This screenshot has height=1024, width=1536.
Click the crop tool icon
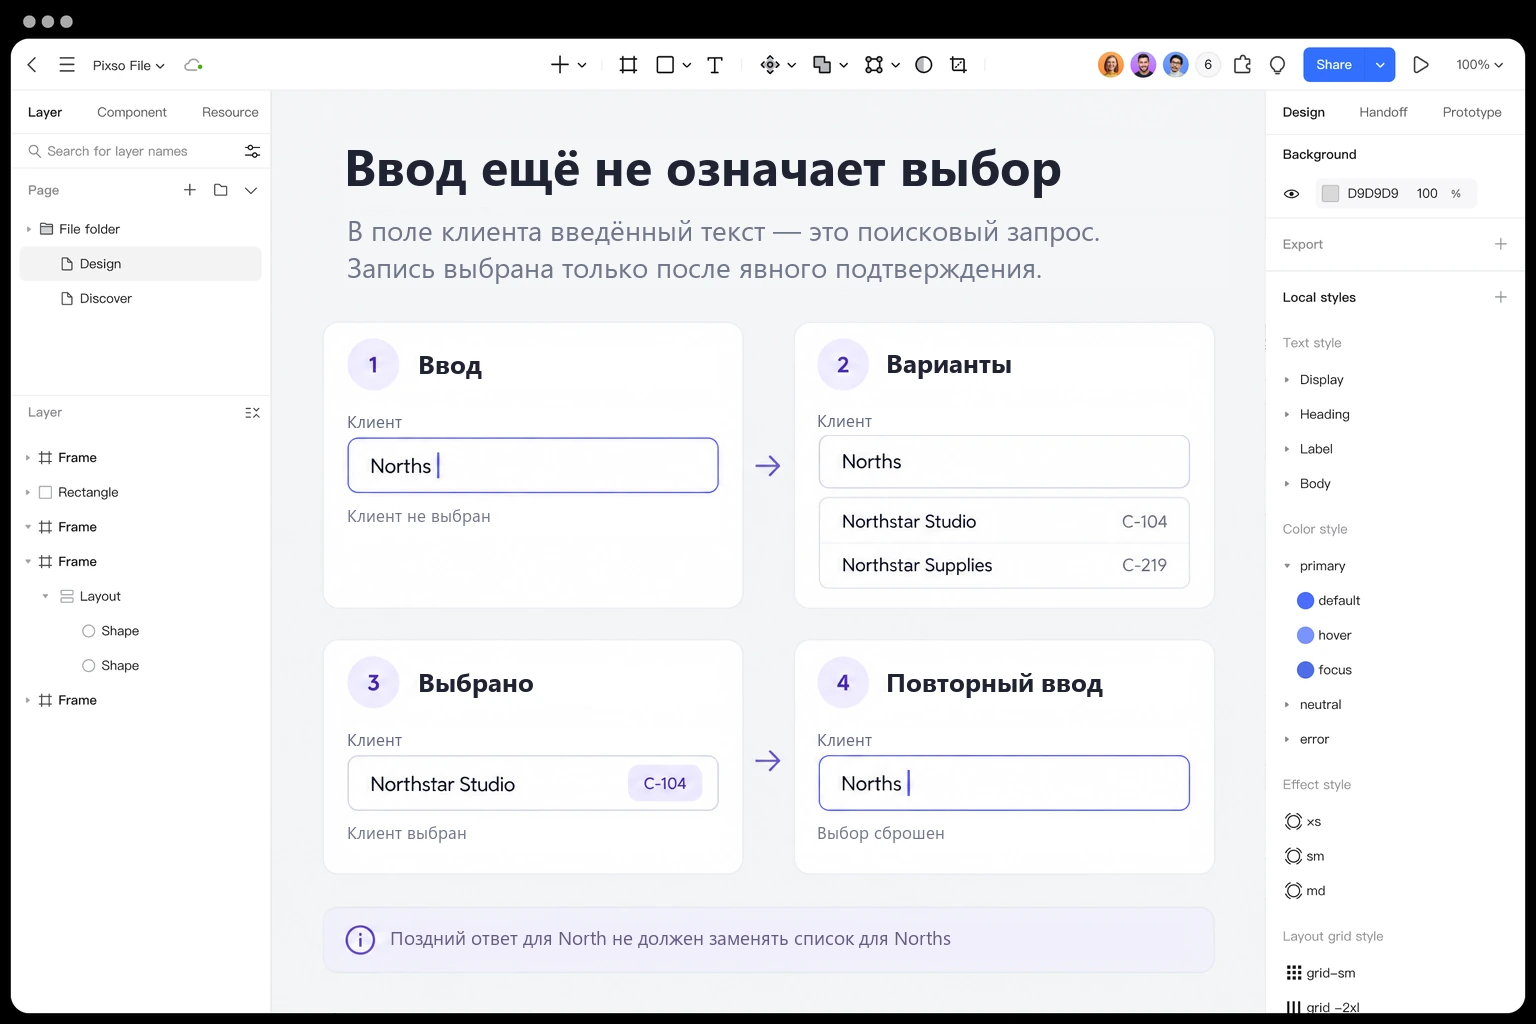point(958,65)
